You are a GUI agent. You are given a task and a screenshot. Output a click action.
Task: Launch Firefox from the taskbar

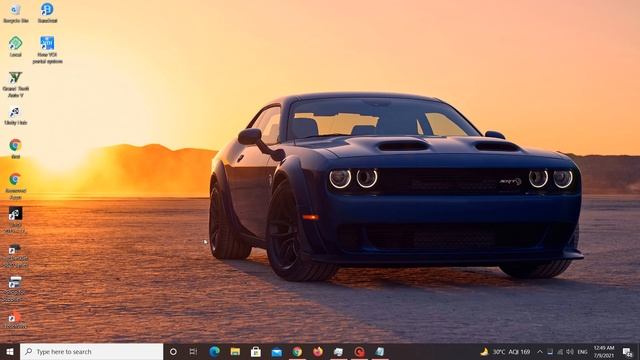pos(318,351)
